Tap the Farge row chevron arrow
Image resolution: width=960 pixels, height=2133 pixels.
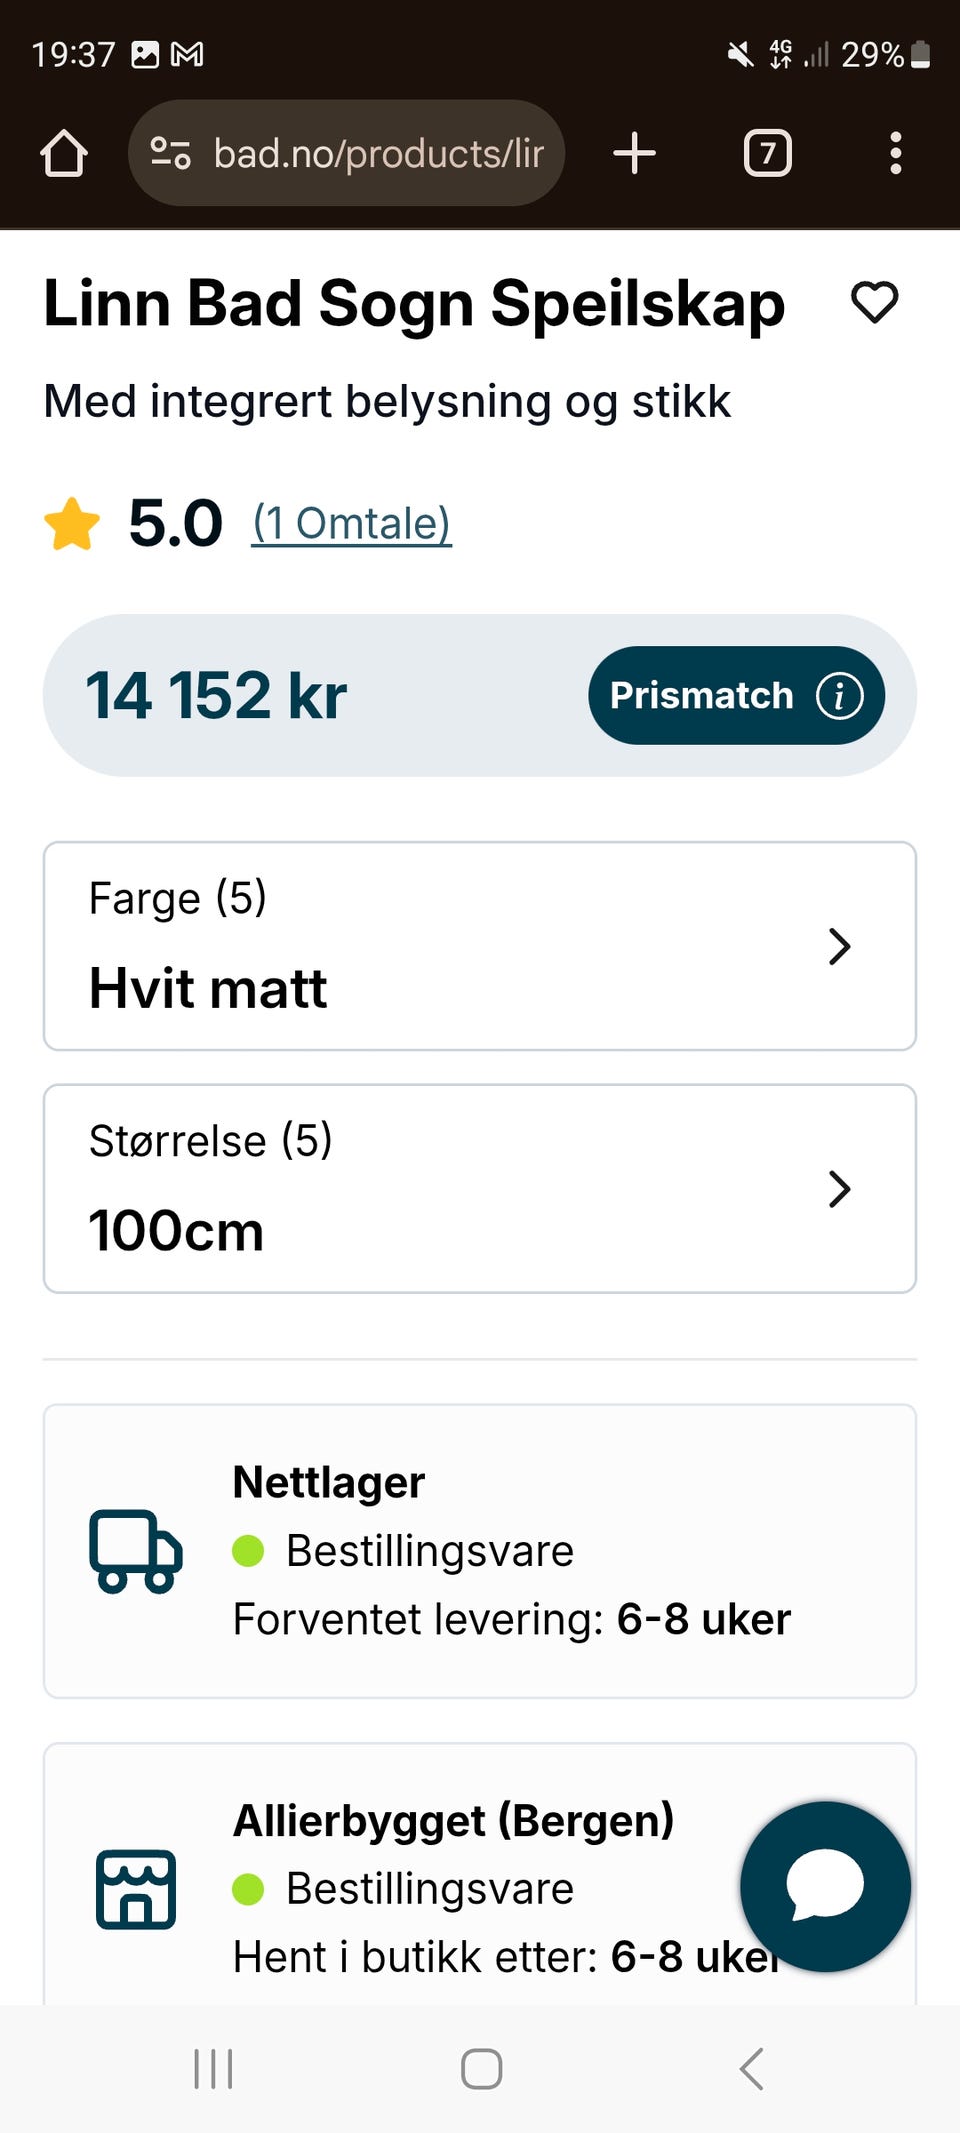pyautogui.click(x=839, y=946)
